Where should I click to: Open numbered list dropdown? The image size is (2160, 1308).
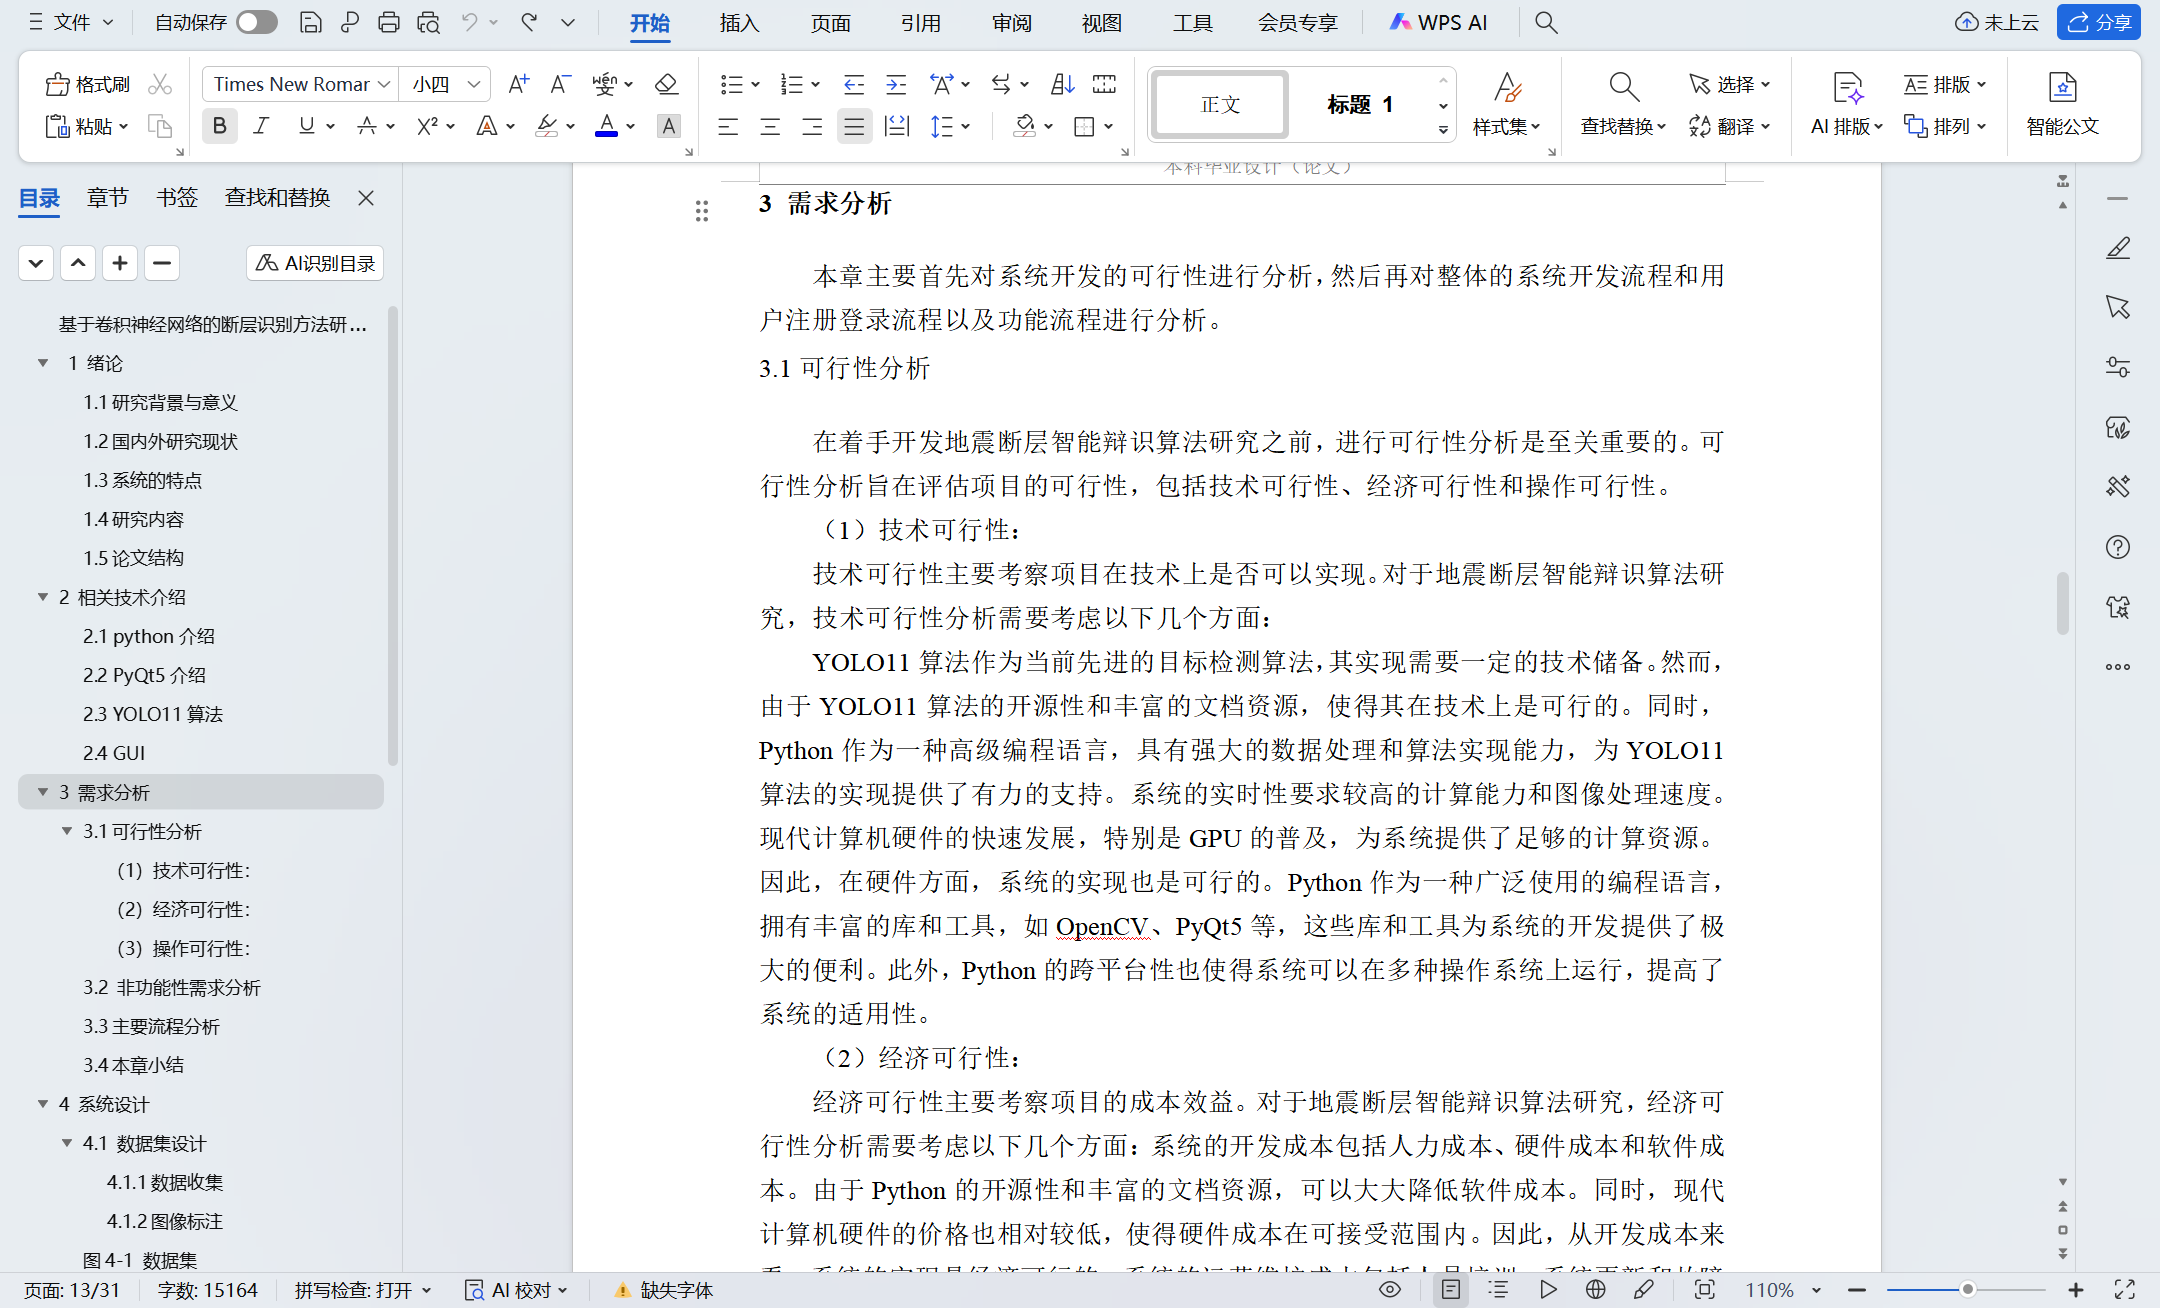(x=816, y=84)
